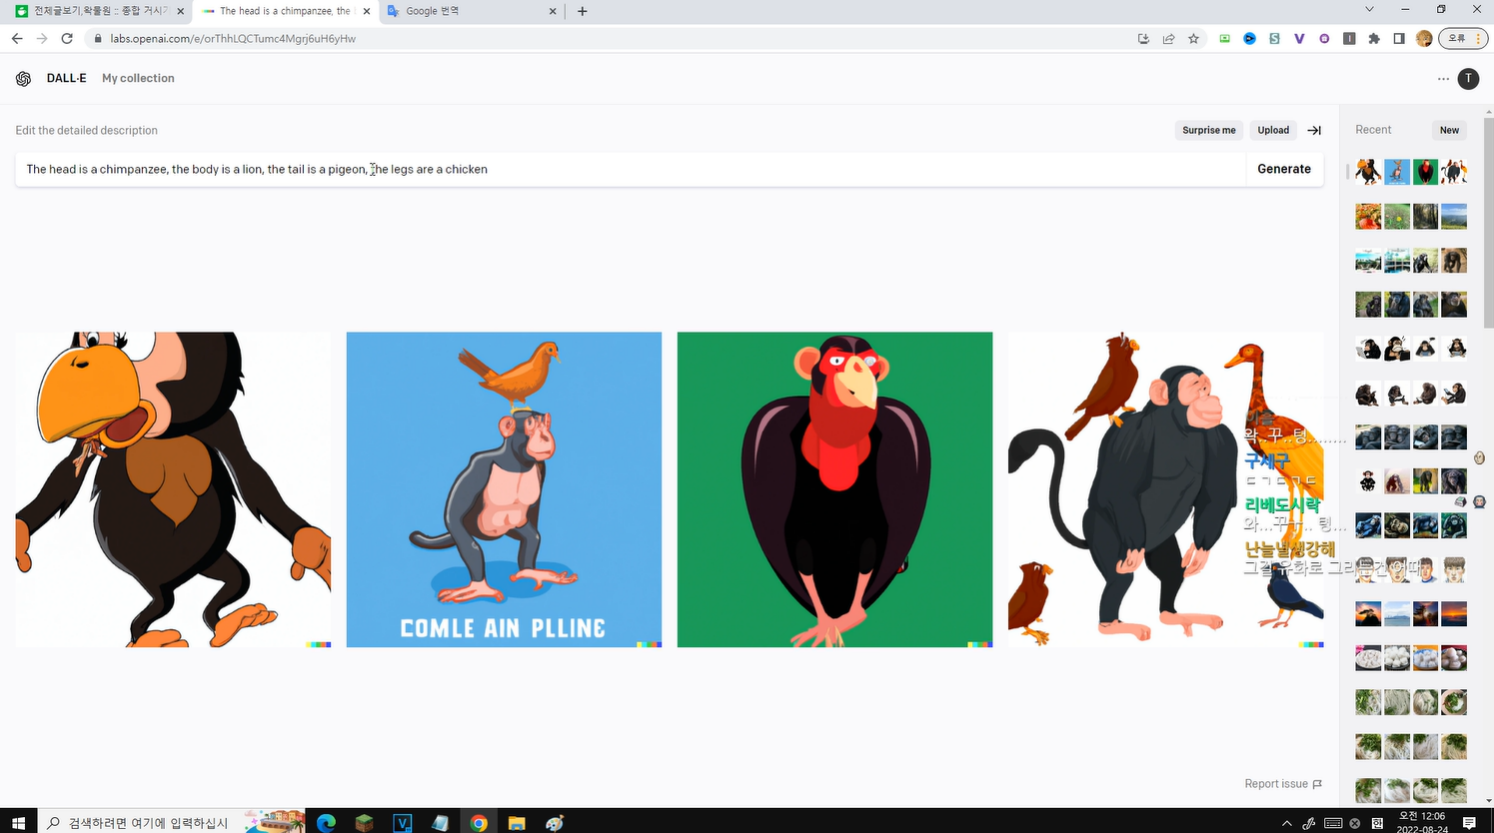Show hidden system tray icons
The width and height of the screenshot is (1494, 833).
coord(1286,823)
